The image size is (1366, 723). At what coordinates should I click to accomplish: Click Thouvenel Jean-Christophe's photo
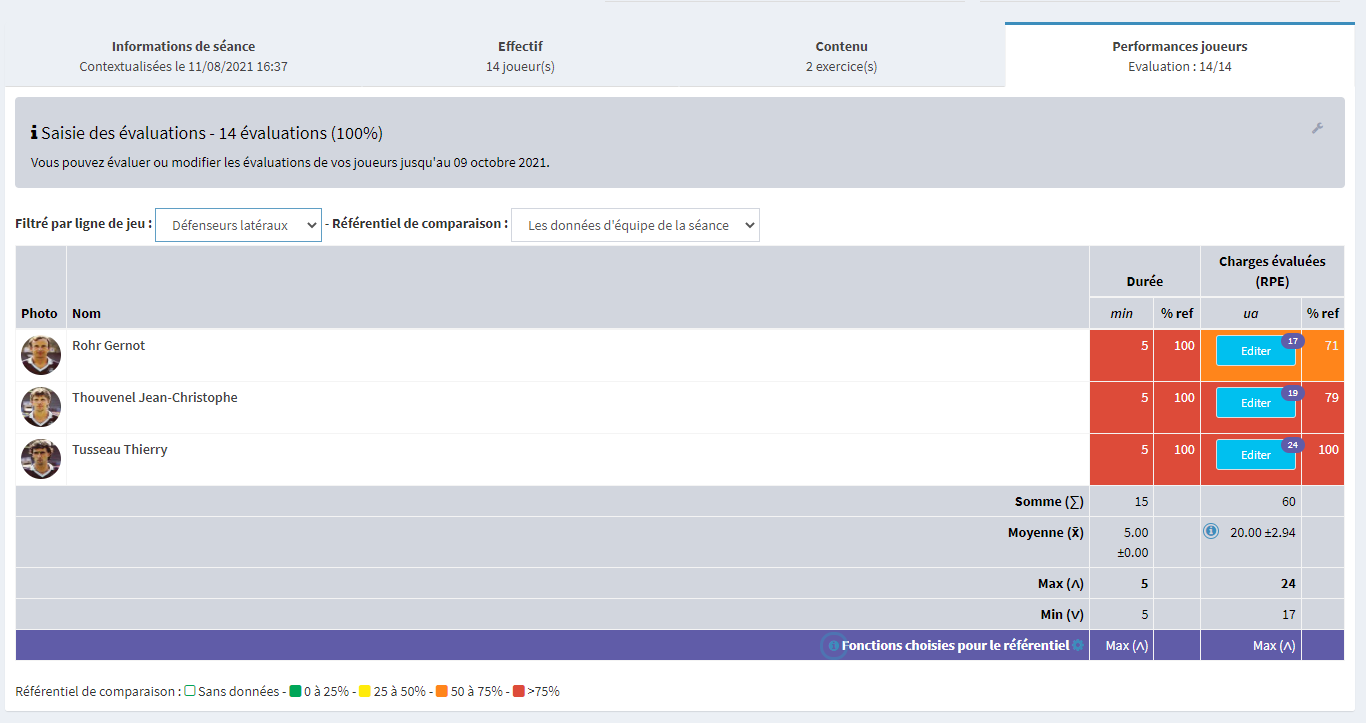pos(41,407)
